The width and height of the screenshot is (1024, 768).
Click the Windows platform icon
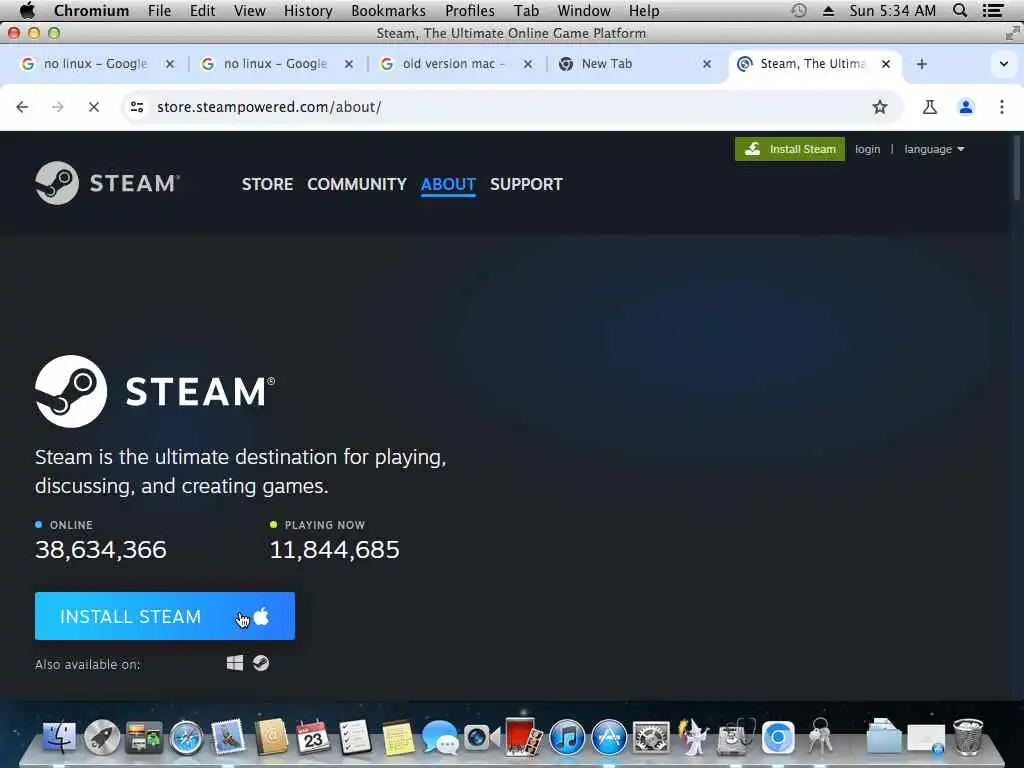234,664
